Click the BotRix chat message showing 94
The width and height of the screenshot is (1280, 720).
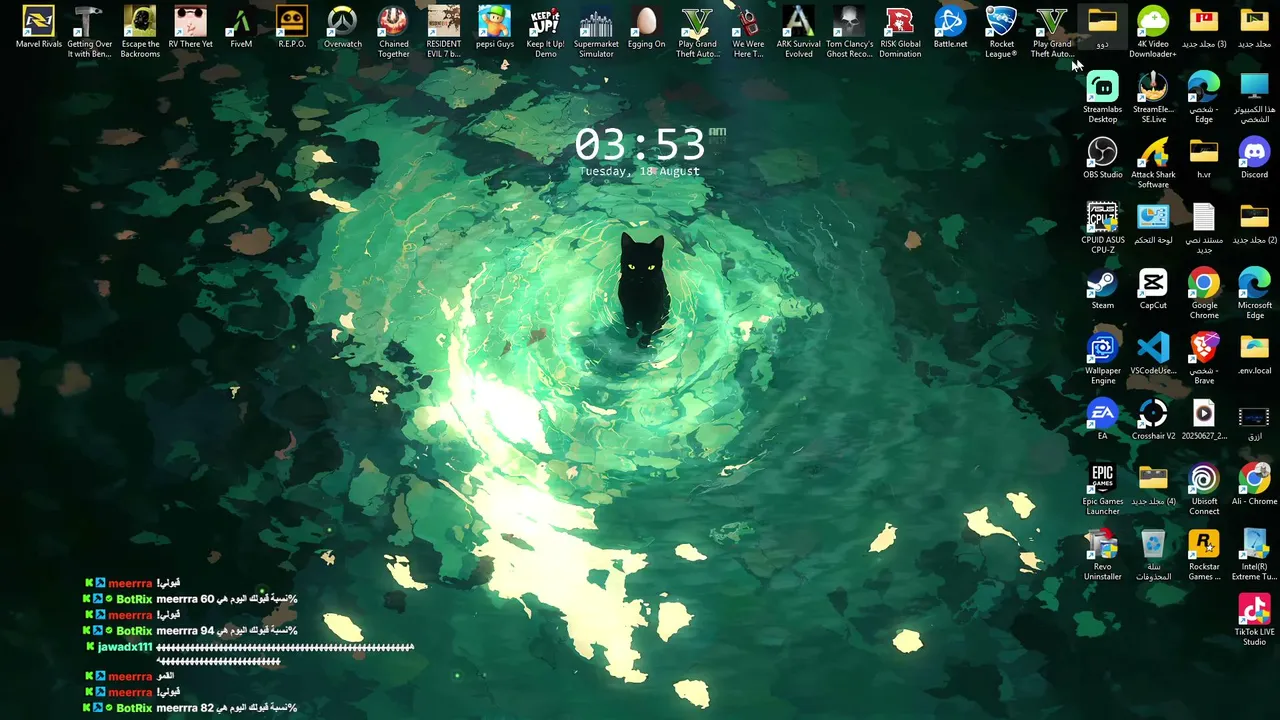(x=191, y=631)
